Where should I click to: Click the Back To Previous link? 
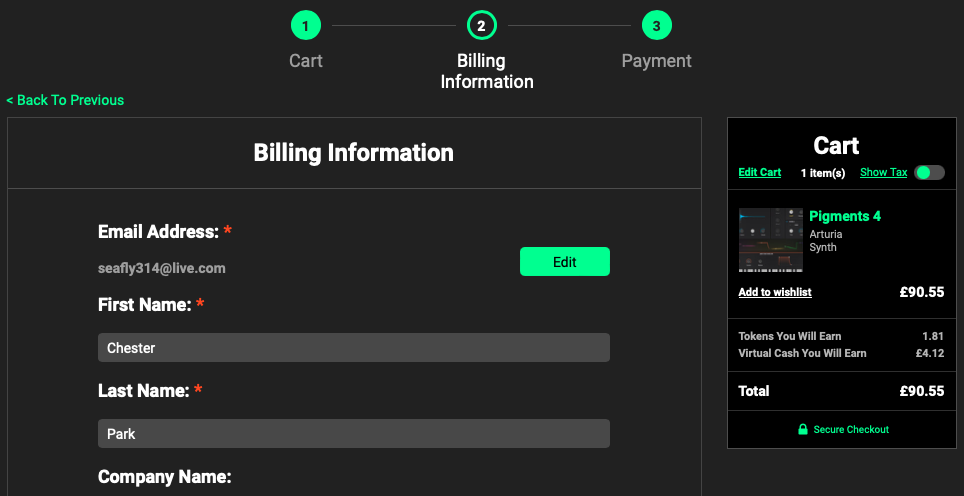(65, 100)
